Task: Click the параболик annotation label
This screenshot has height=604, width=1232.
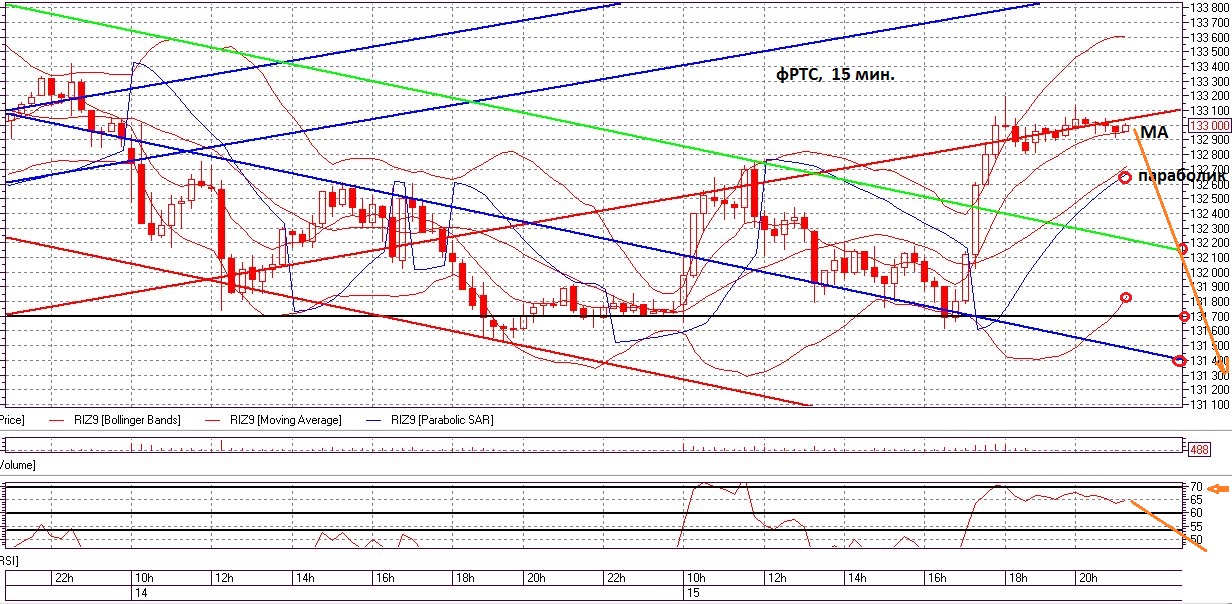Action: tap(1183, 176)
